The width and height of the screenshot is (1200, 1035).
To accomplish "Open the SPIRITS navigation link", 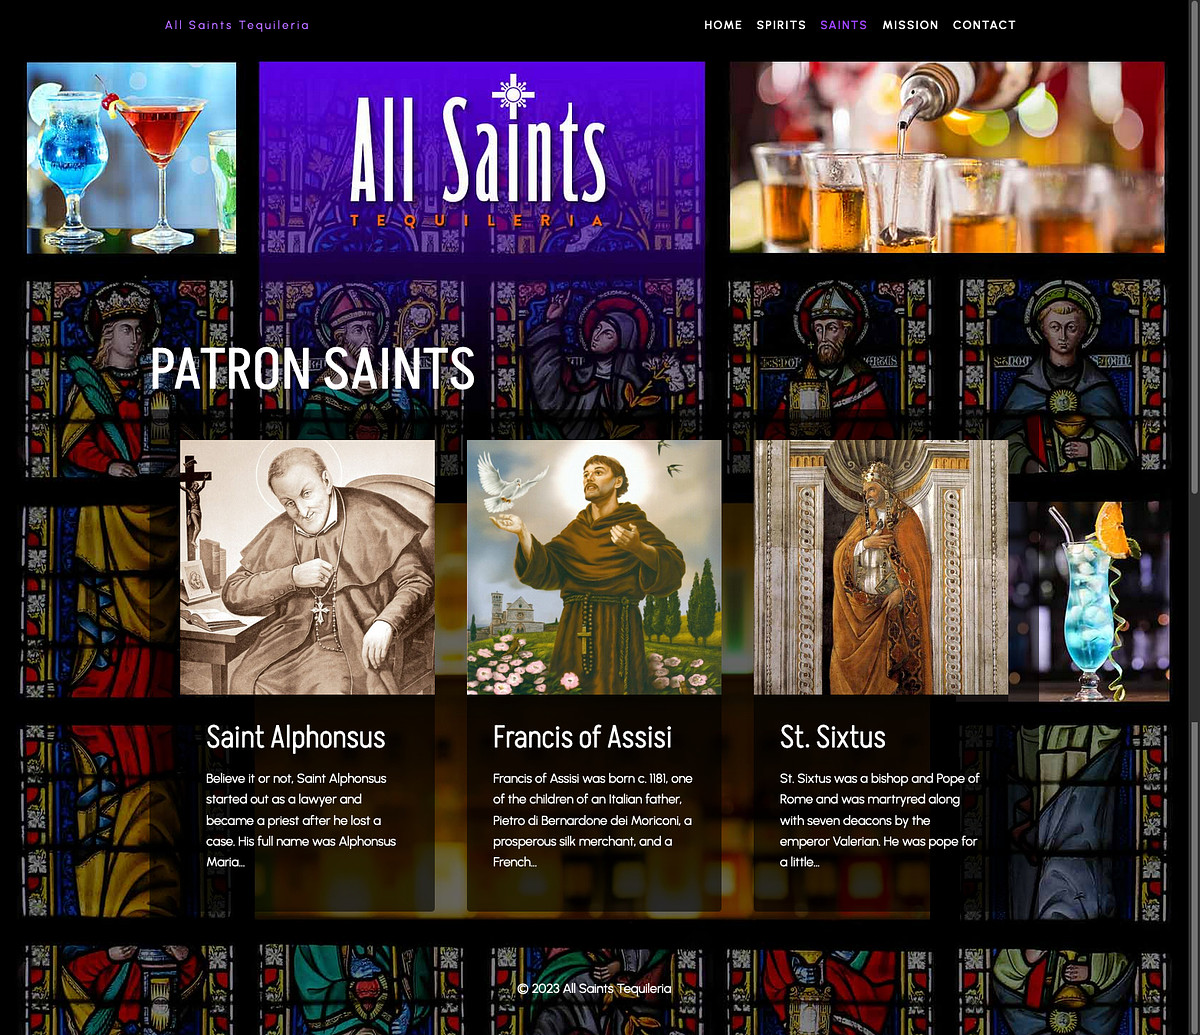I will point(781,25).
